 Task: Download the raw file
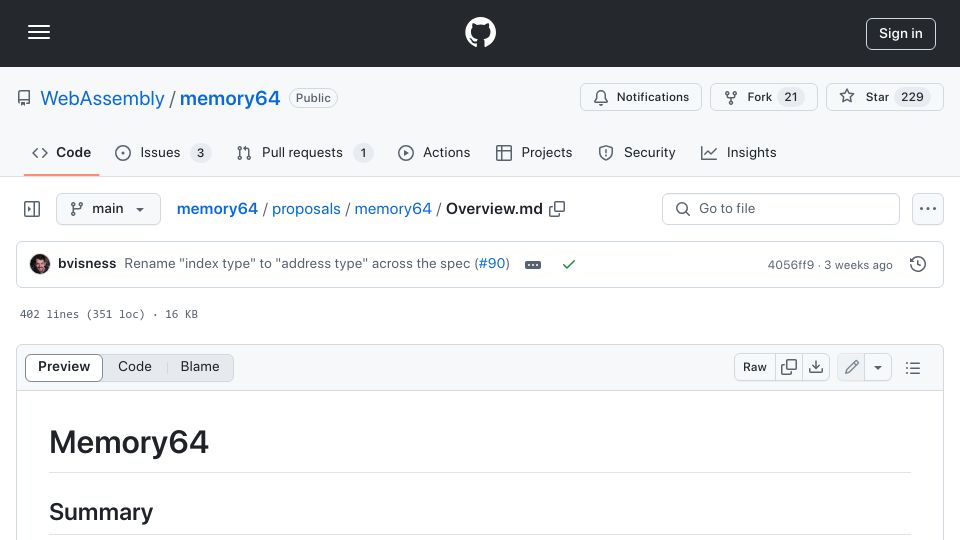[816, 367]
